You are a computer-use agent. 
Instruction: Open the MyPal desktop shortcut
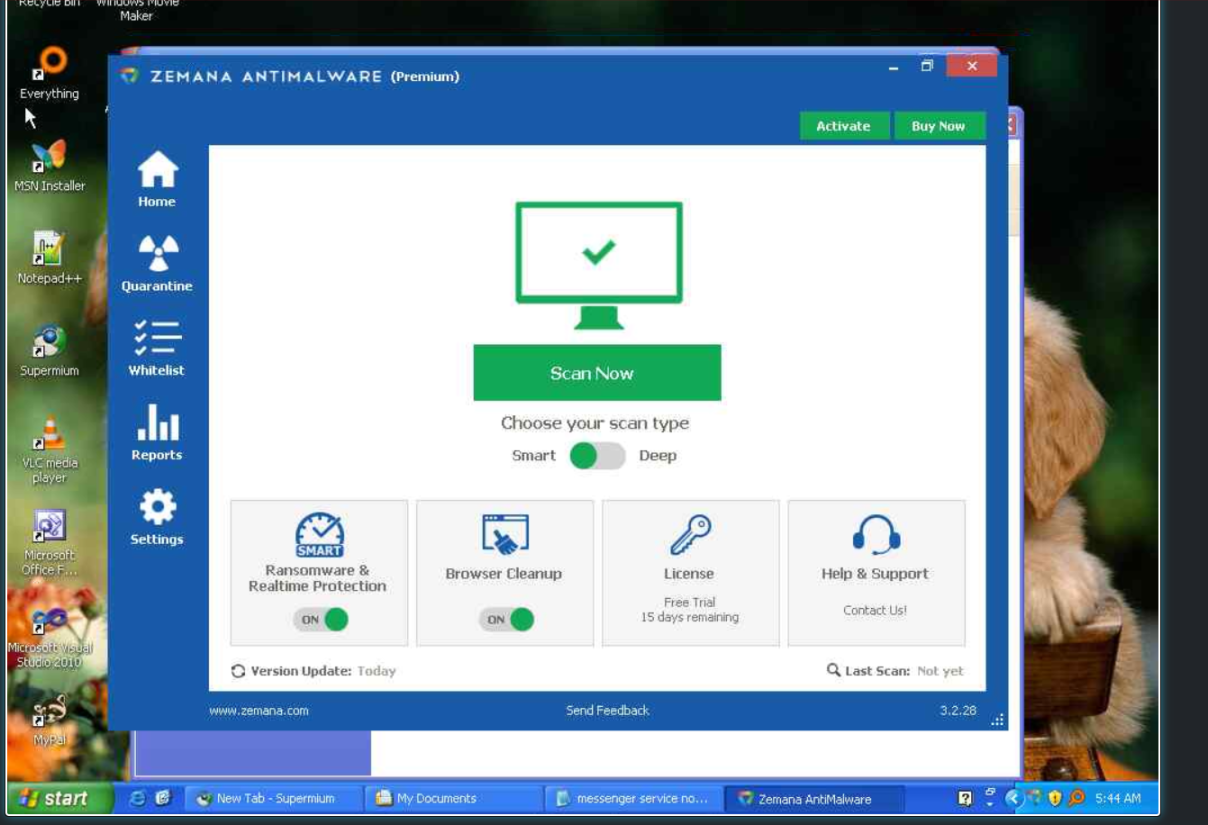tap(49, 720)
